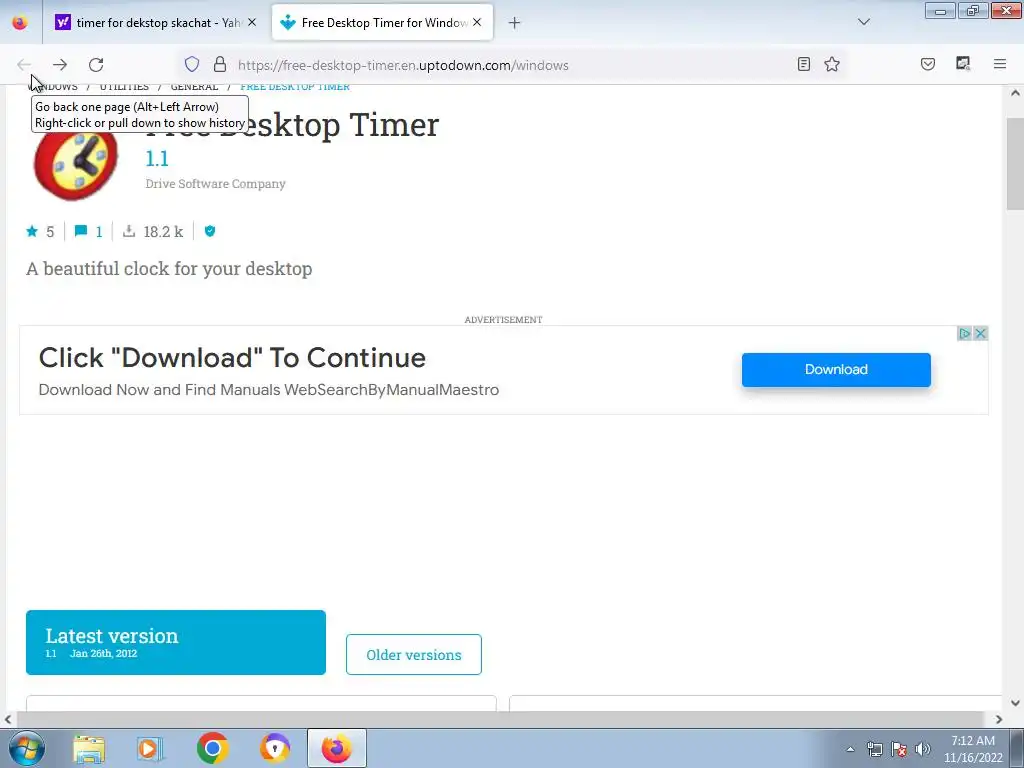Open the network status tray icon
The image size is (1024, 768).
point(874,749)
